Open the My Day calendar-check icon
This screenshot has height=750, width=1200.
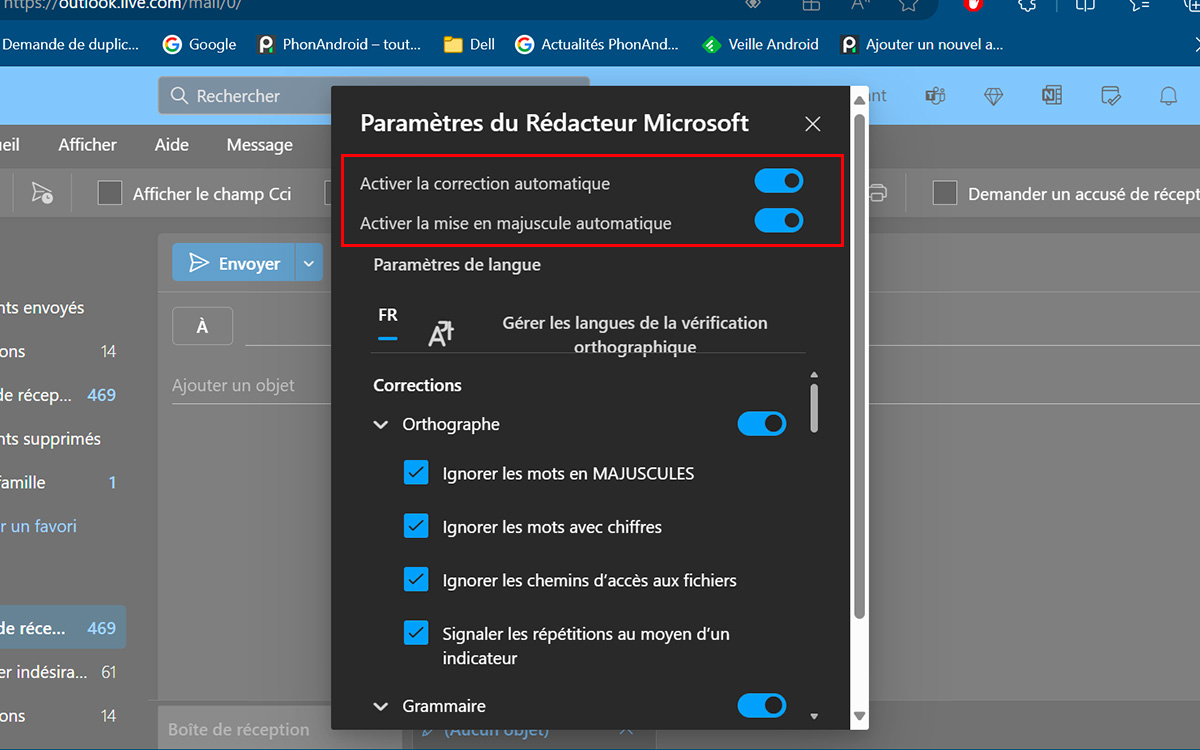[1110, 96]
